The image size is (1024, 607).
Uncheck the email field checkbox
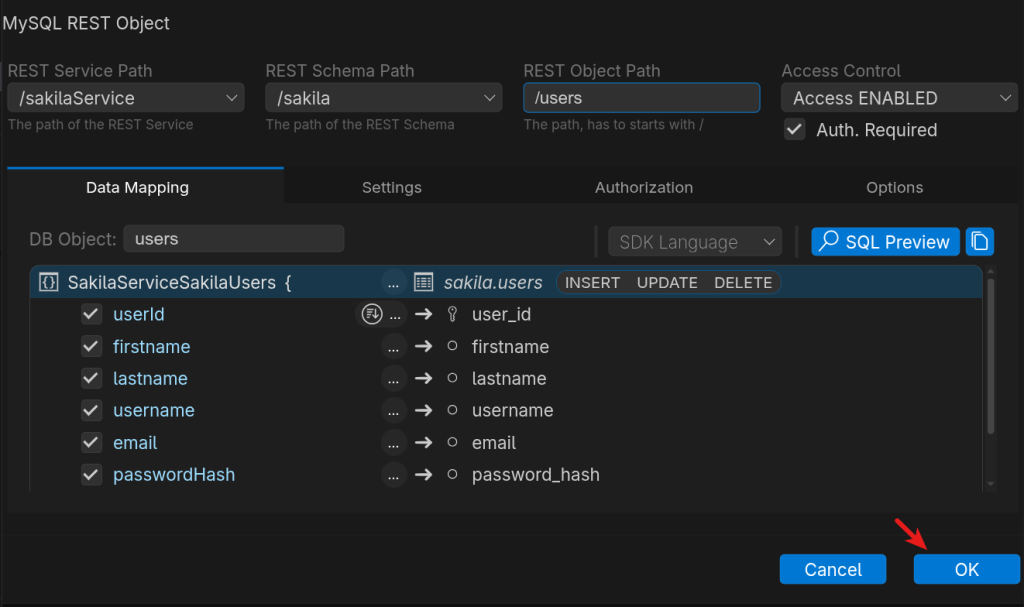92,443
